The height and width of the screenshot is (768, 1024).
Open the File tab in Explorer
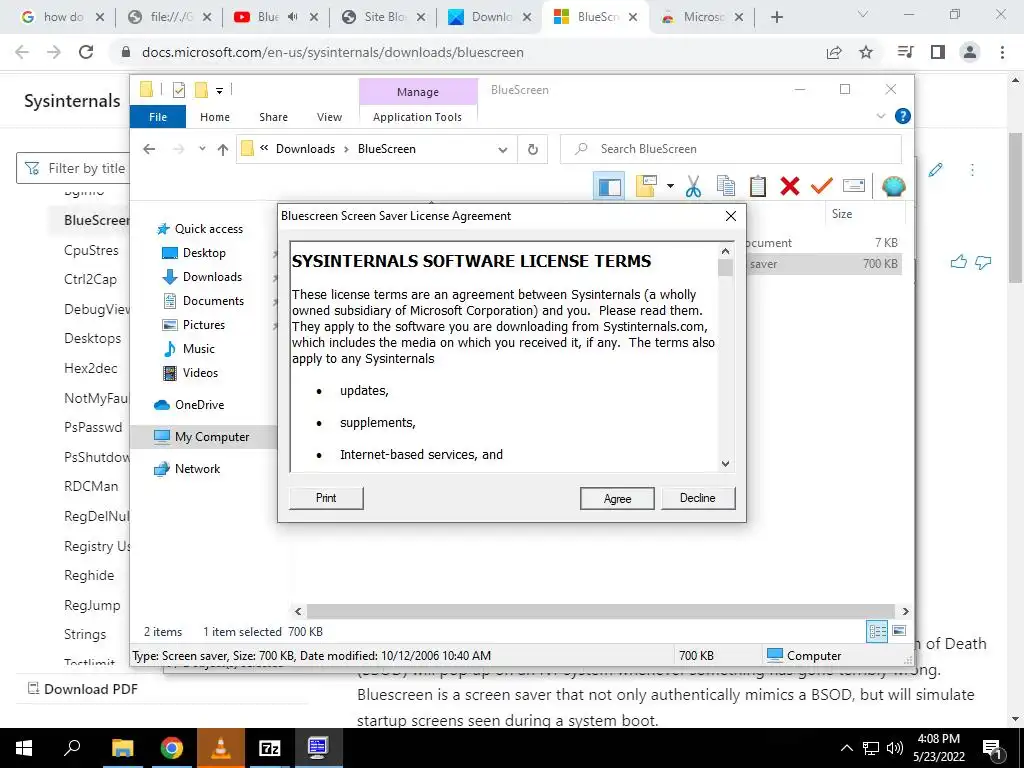tap(158, 117)
